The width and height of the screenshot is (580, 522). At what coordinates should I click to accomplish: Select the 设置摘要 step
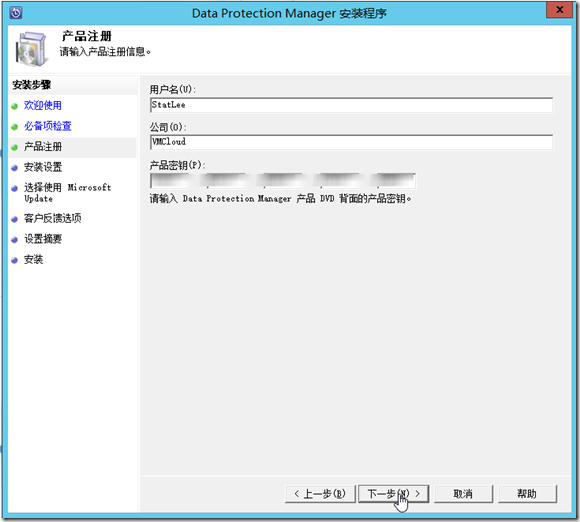tap(43, 239)
